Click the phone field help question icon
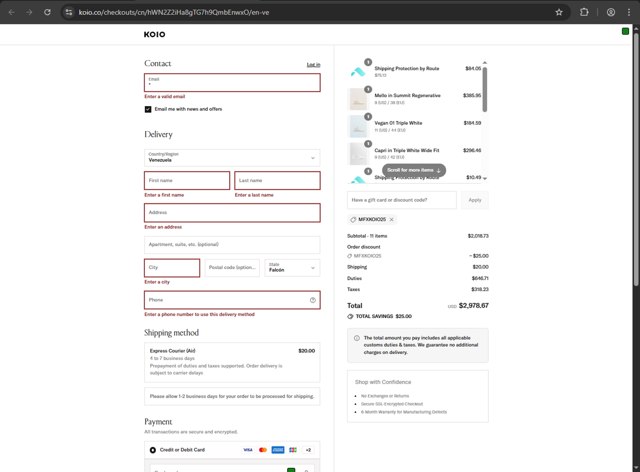 click(x=313, y=300)
